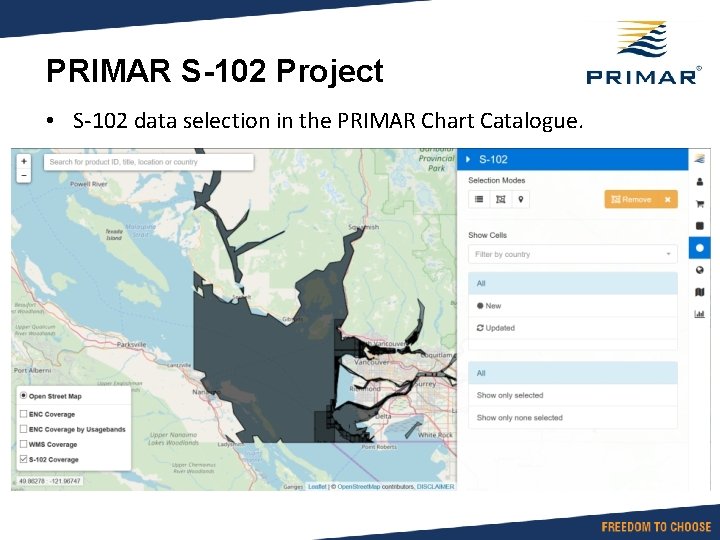Zoom out on the map
This screenshot has width=720, height=540.
tap(24, 175)
